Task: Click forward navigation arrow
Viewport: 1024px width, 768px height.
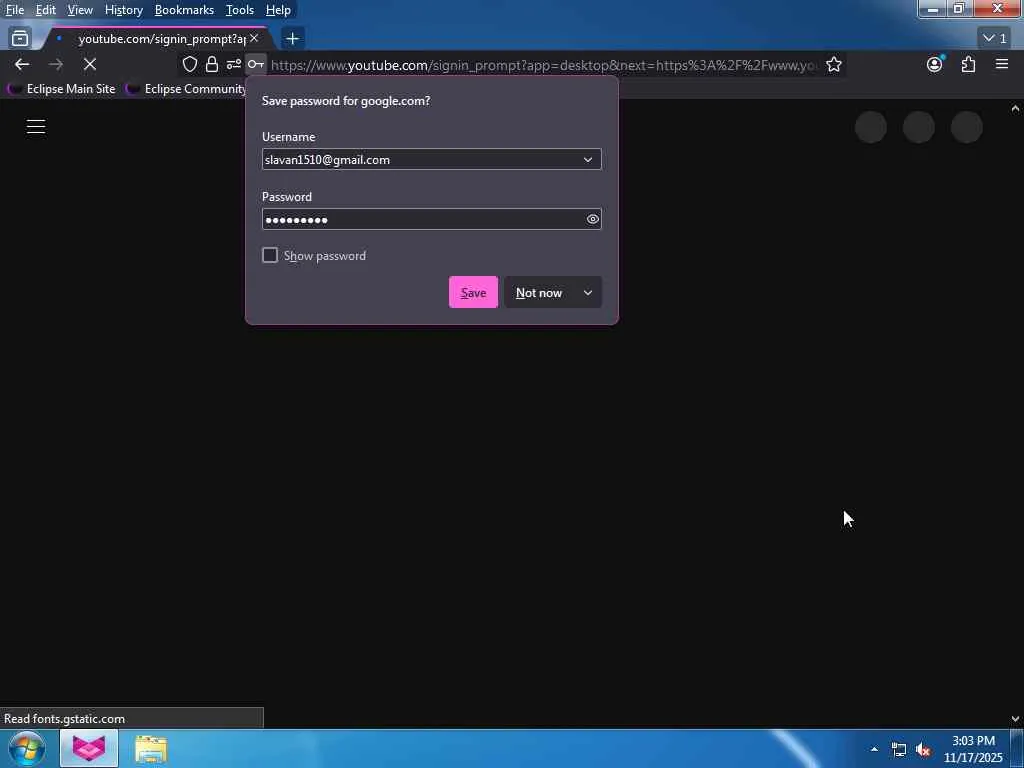Action: tap(56, 64)
